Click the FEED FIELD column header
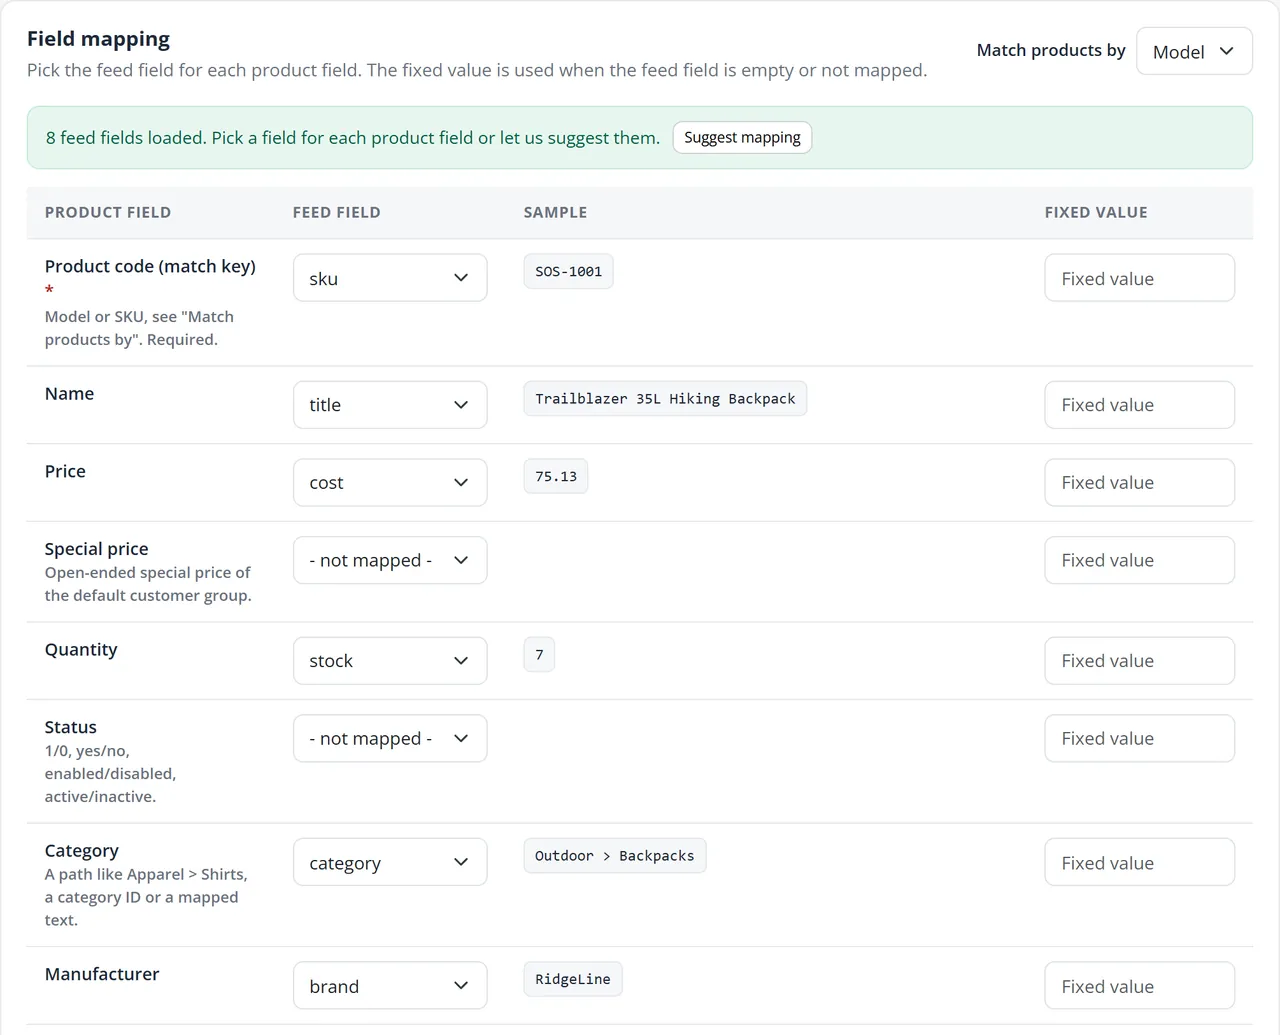The height and width of the screenshot is (1035, 1280). [337, 212]
